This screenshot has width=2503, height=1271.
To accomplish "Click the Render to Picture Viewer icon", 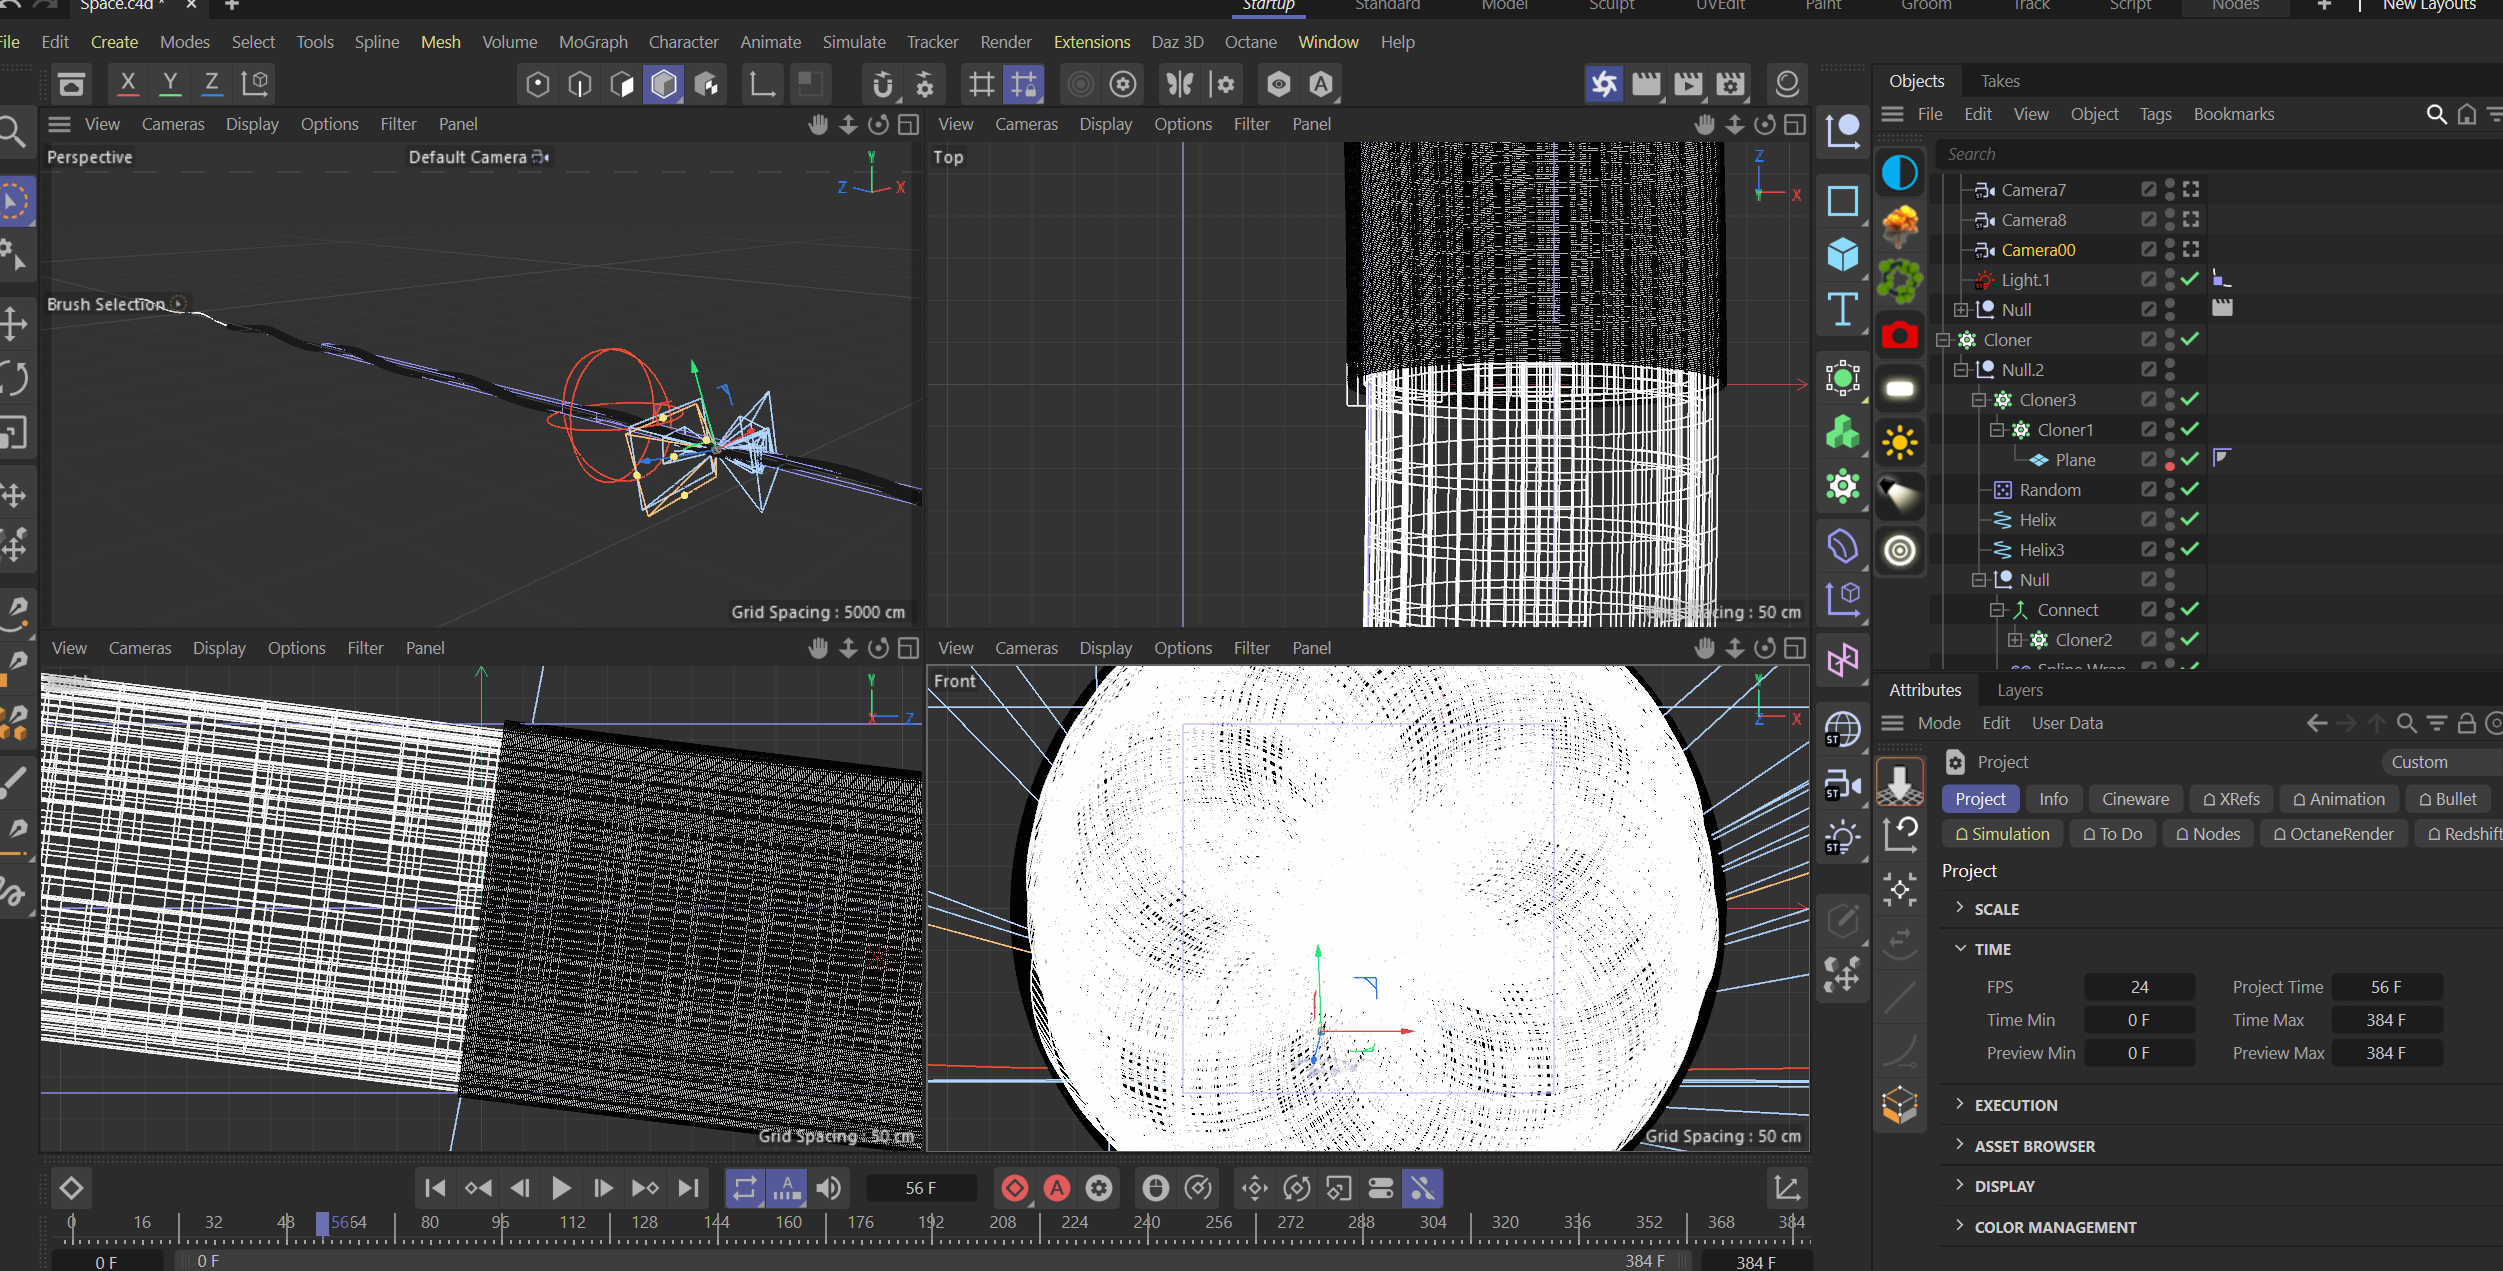I will [1646, 84].
